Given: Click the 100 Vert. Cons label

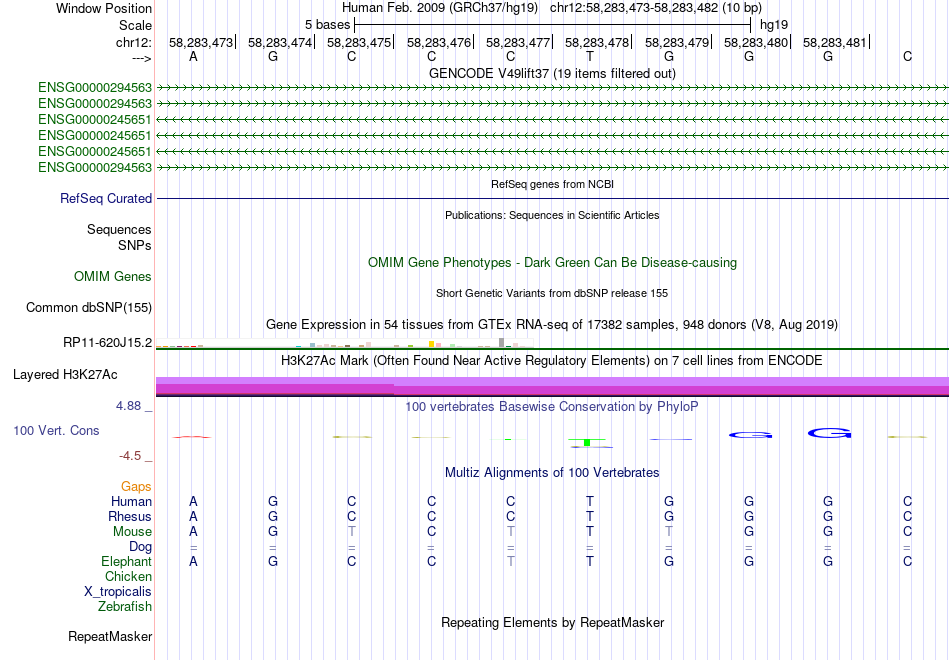Looking at the screenshot, I should pos(56,430).
